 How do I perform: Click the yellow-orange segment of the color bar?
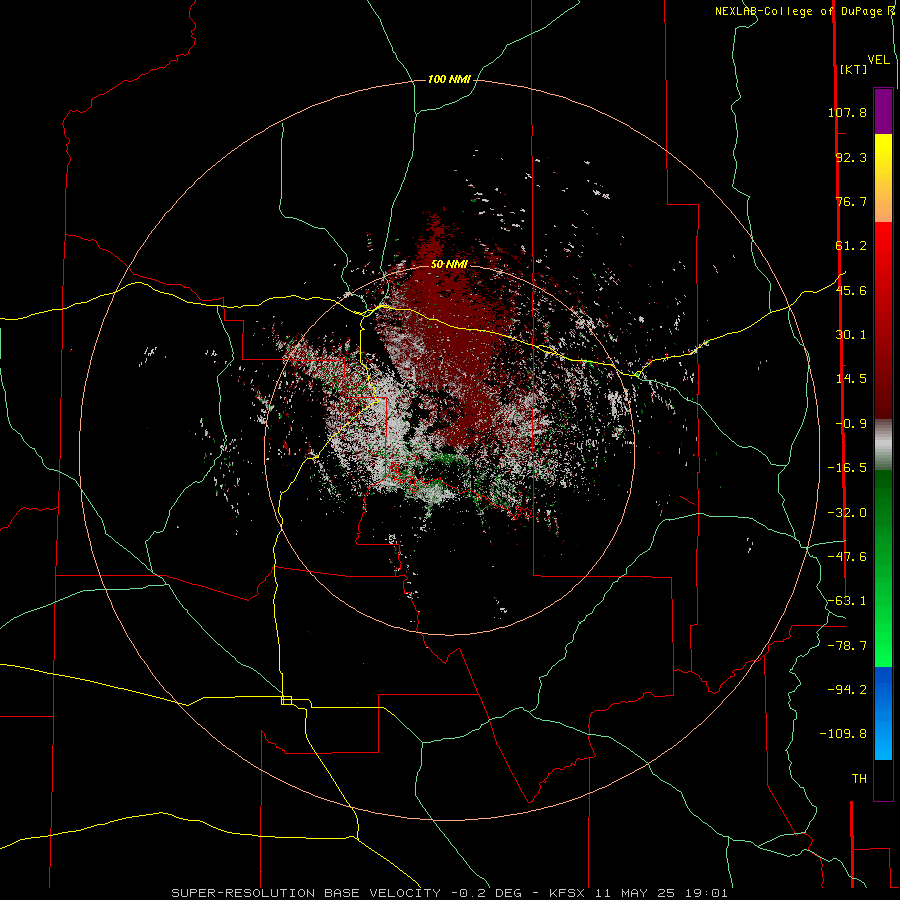click(883, 178)
